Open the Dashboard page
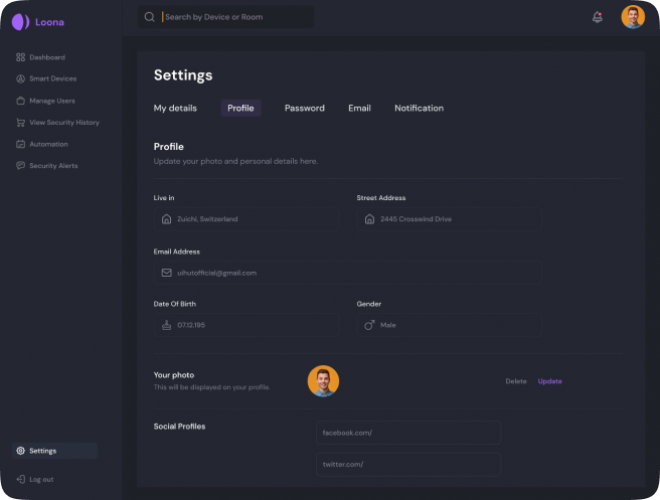 [41, 57]
